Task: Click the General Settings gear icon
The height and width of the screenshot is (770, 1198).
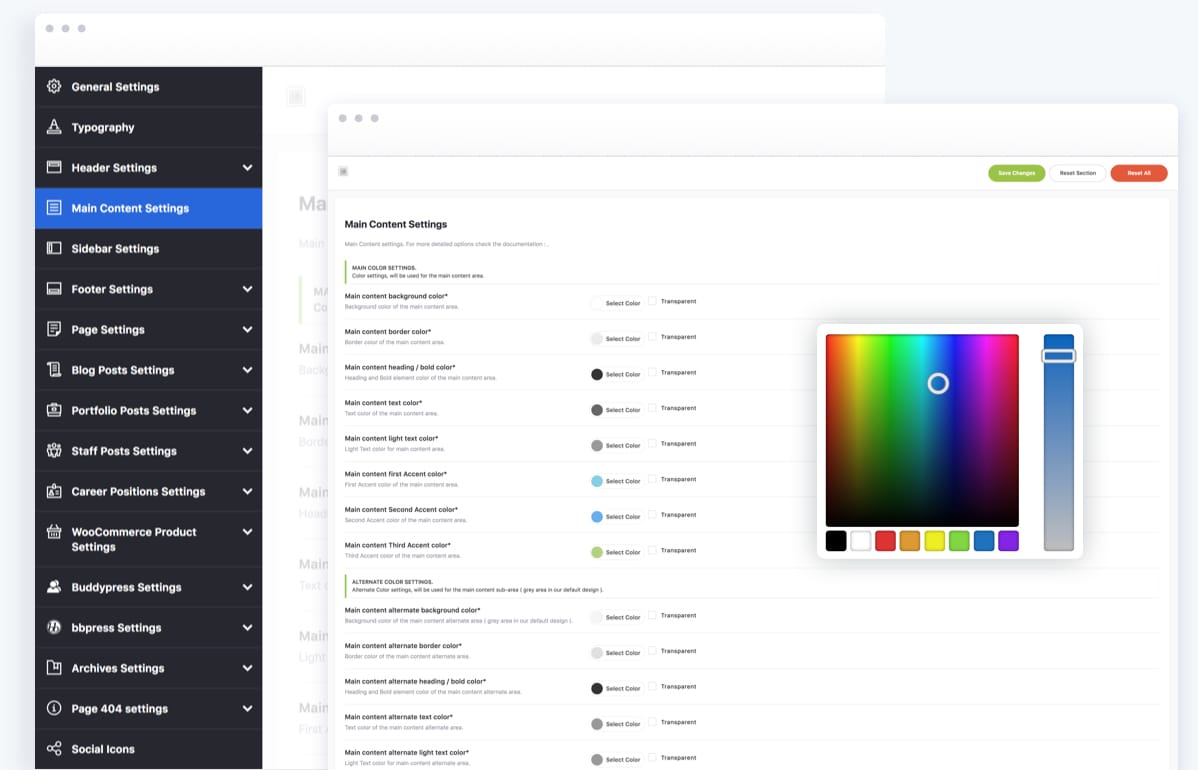Action: coord(54,87)
